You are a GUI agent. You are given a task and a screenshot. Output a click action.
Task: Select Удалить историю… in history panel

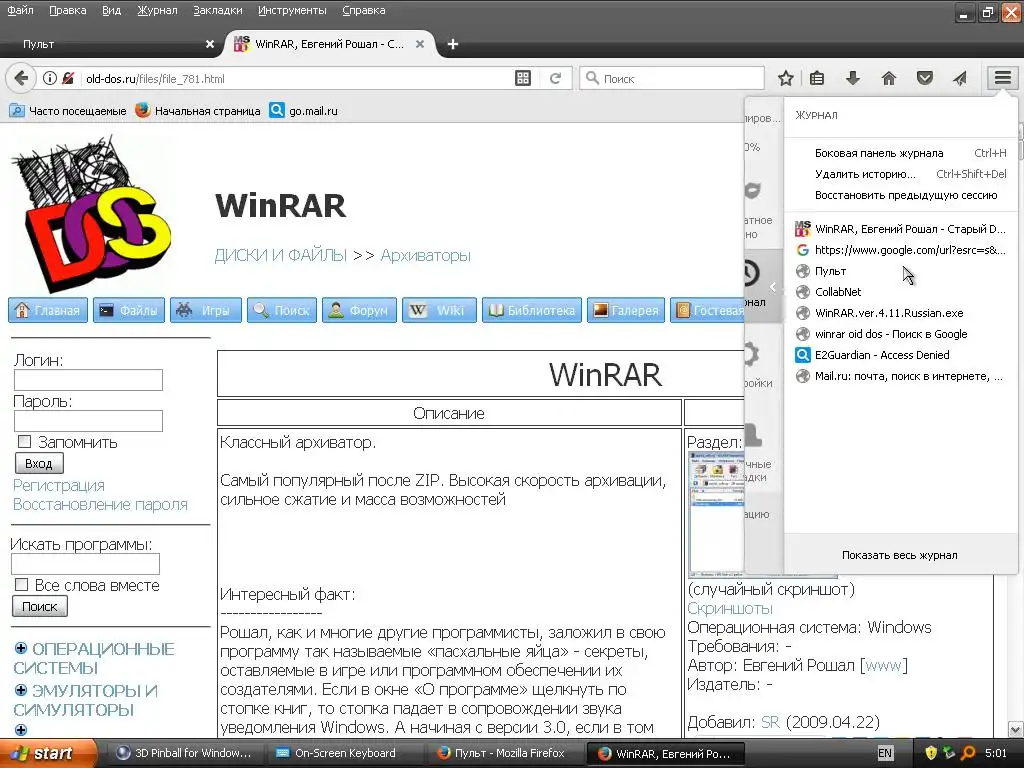click(x=901, y=174)
